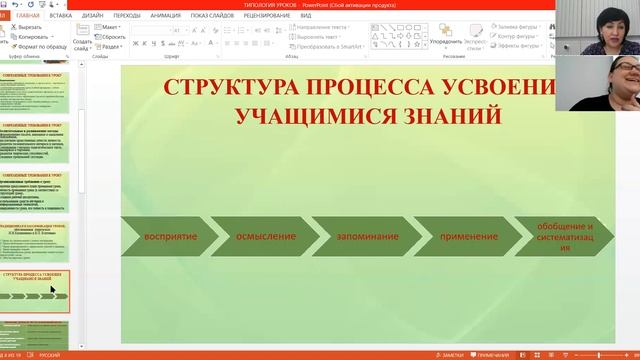Click the Копировать button

click(x=29, y=37)
